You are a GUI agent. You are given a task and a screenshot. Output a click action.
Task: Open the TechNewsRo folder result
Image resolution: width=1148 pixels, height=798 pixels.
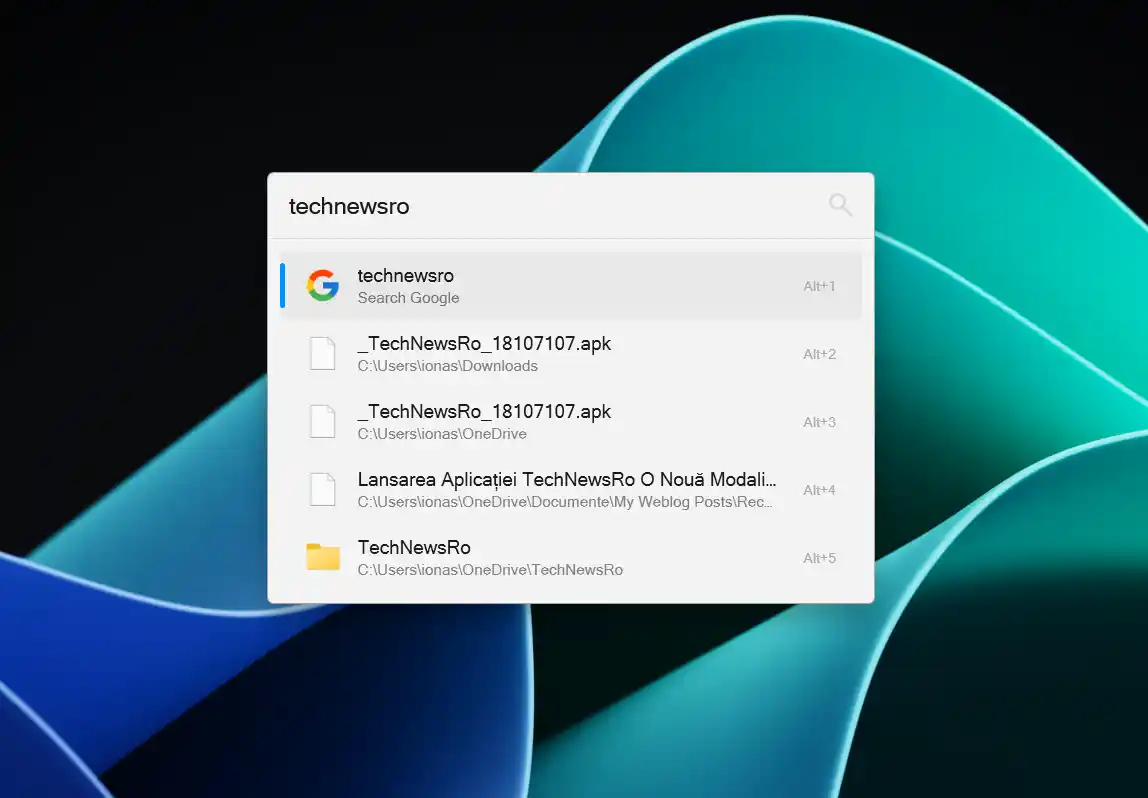tap(414, 547)
